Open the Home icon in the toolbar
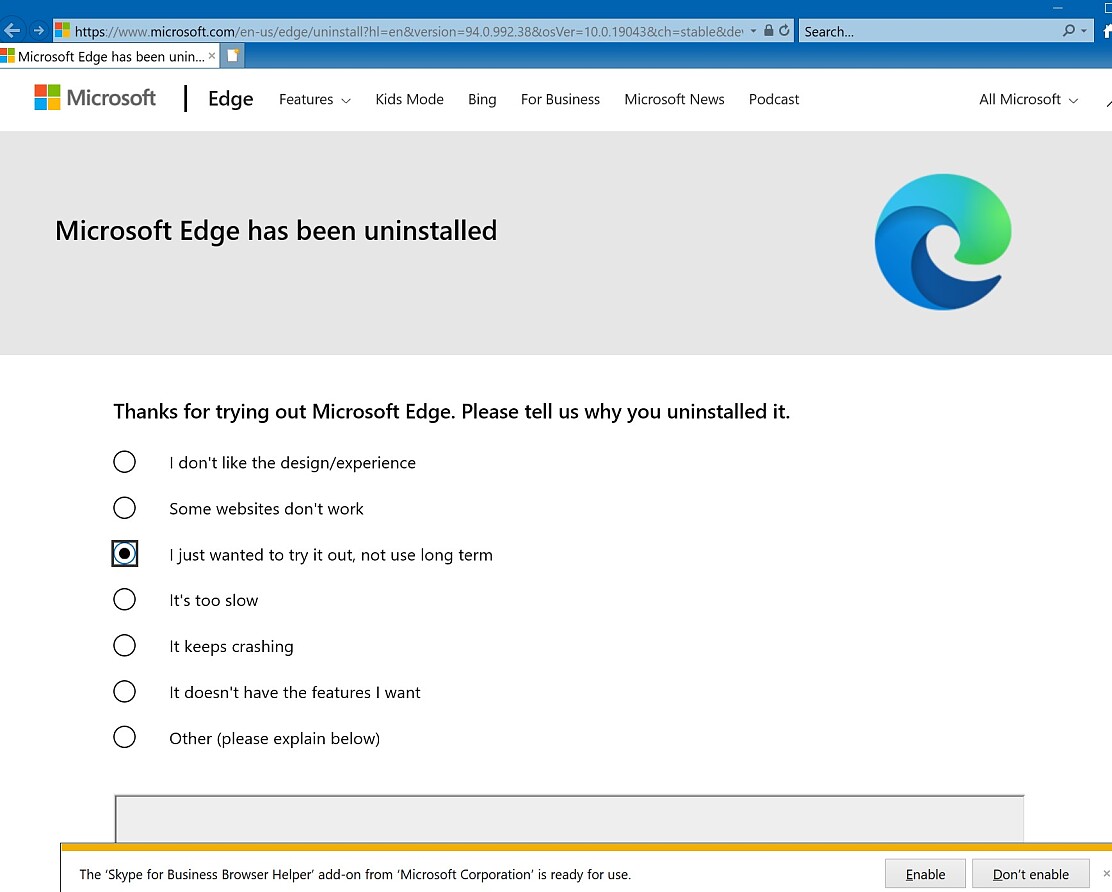Image resolution: width=1112 pixels, height=892 pixels. coord(1107,31)
